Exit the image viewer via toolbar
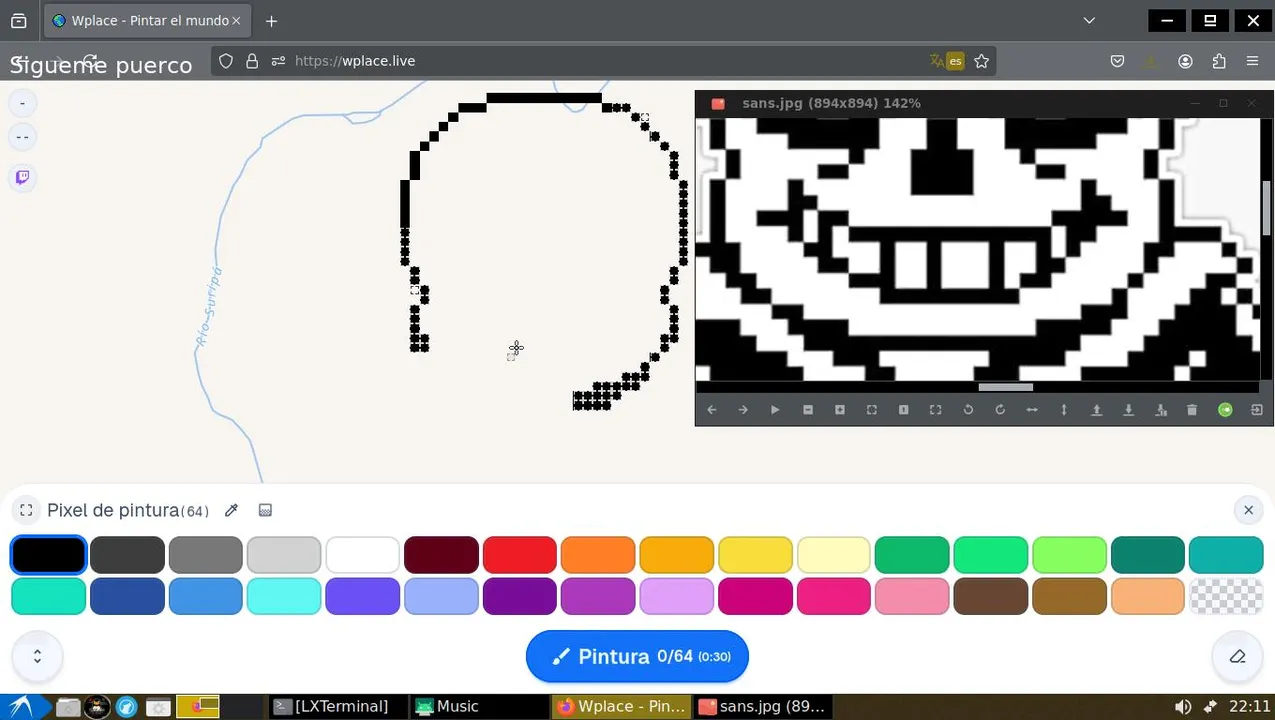The image size is (1275, 720). [x=1257, y=410]
